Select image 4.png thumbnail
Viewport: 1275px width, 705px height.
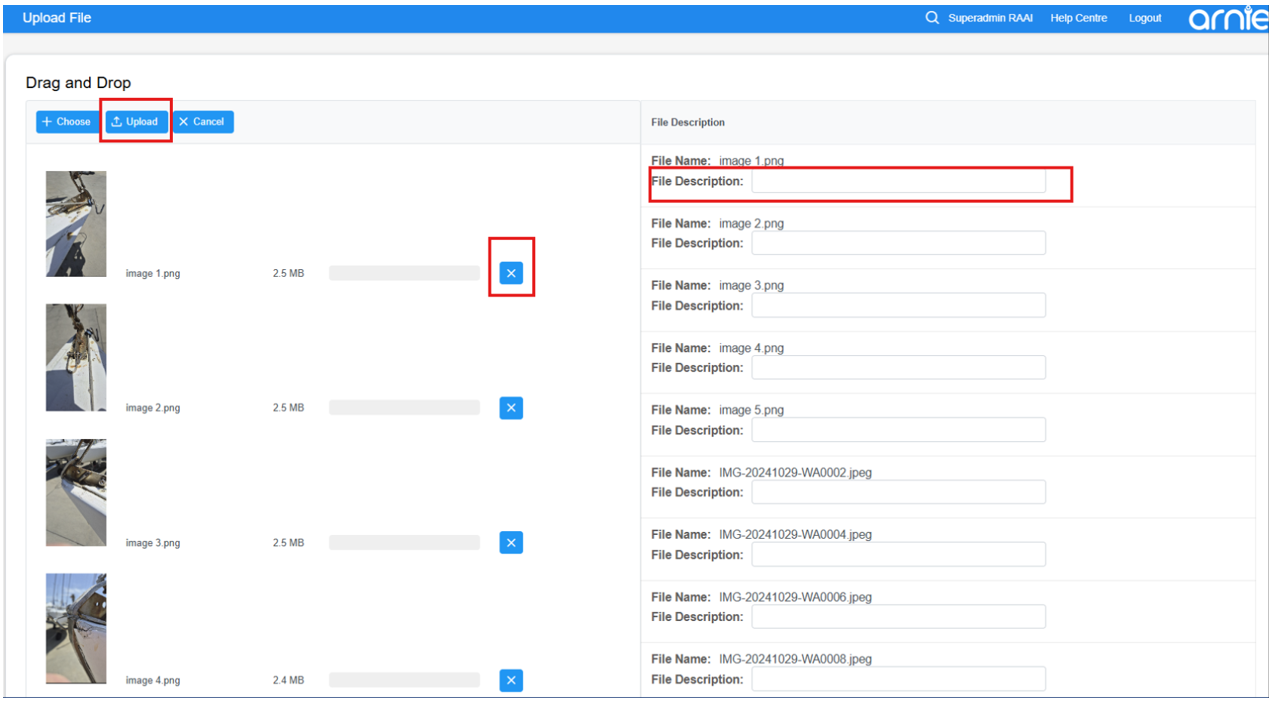tap(76, 629)
